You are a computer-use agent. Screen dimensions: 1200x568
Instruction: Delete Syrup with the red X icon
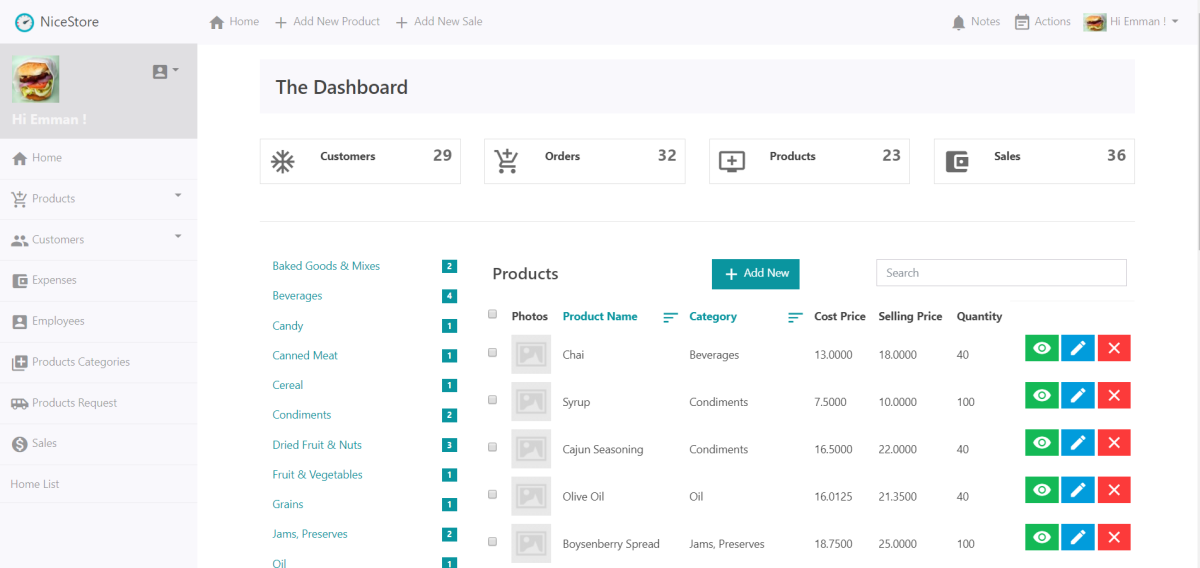click(1114, 395)
